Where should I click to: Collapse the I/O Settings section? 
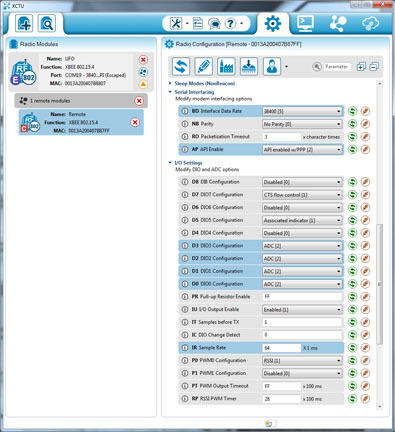(170, 163)
